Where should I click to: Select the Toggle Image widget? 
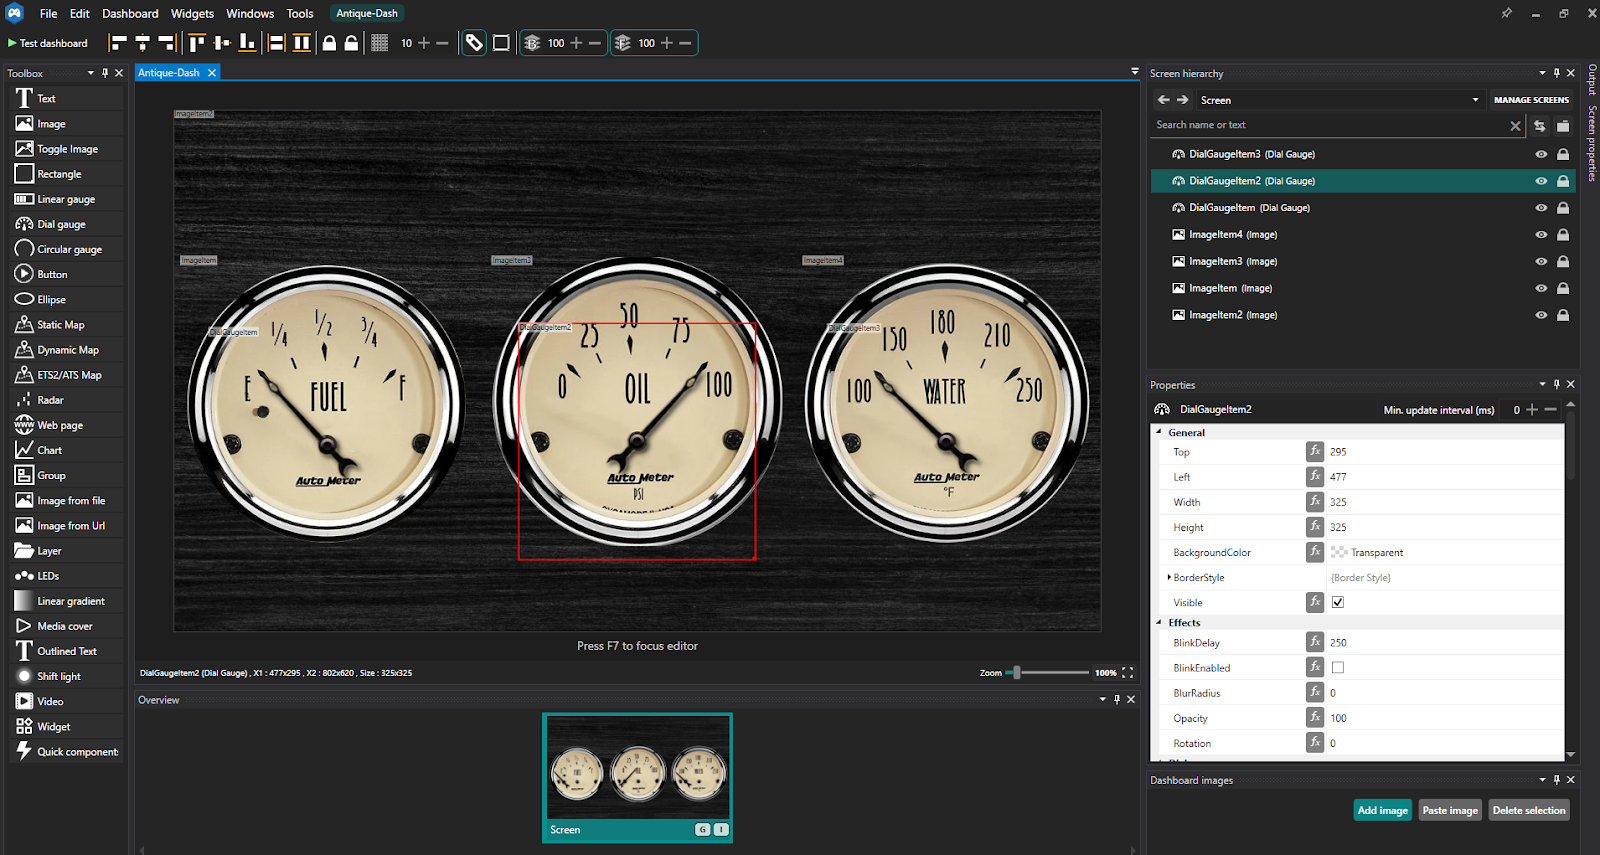click(x=67, y=149)
